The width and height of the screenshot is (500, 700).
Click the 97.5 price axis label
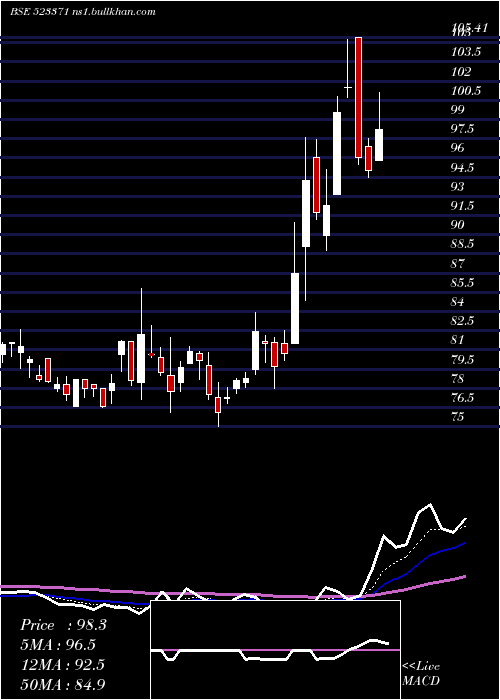click(x=463, y=129)
